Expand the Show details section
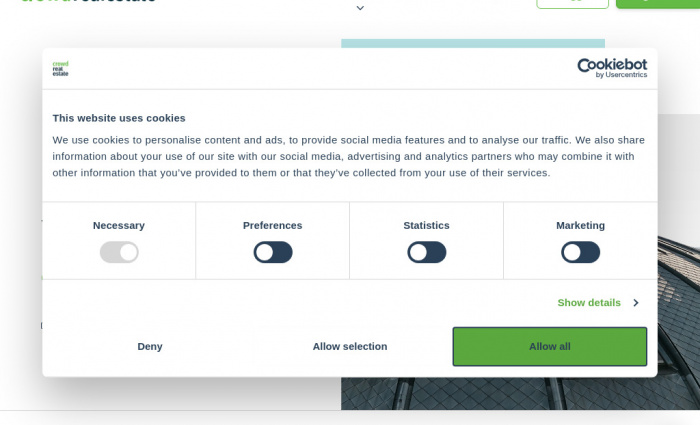The image size is (700, 425). pos(589,303)
